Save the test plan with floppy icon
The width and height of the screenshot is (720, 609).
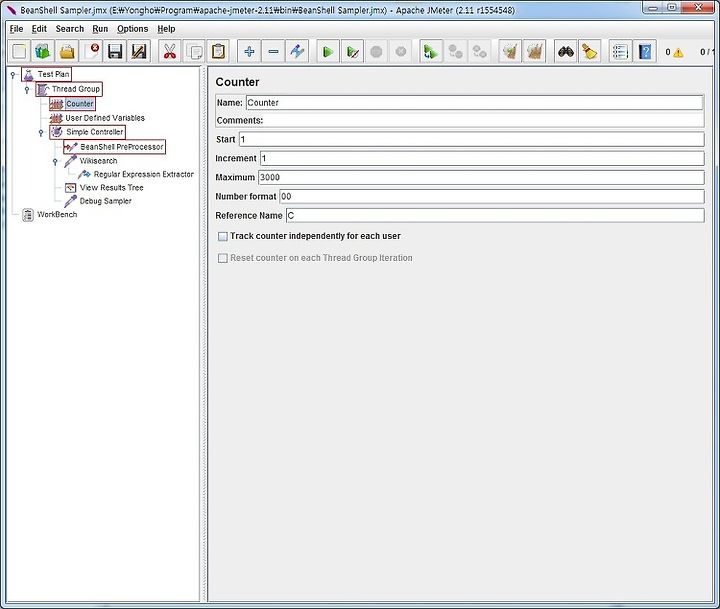[x=115, y=51]
